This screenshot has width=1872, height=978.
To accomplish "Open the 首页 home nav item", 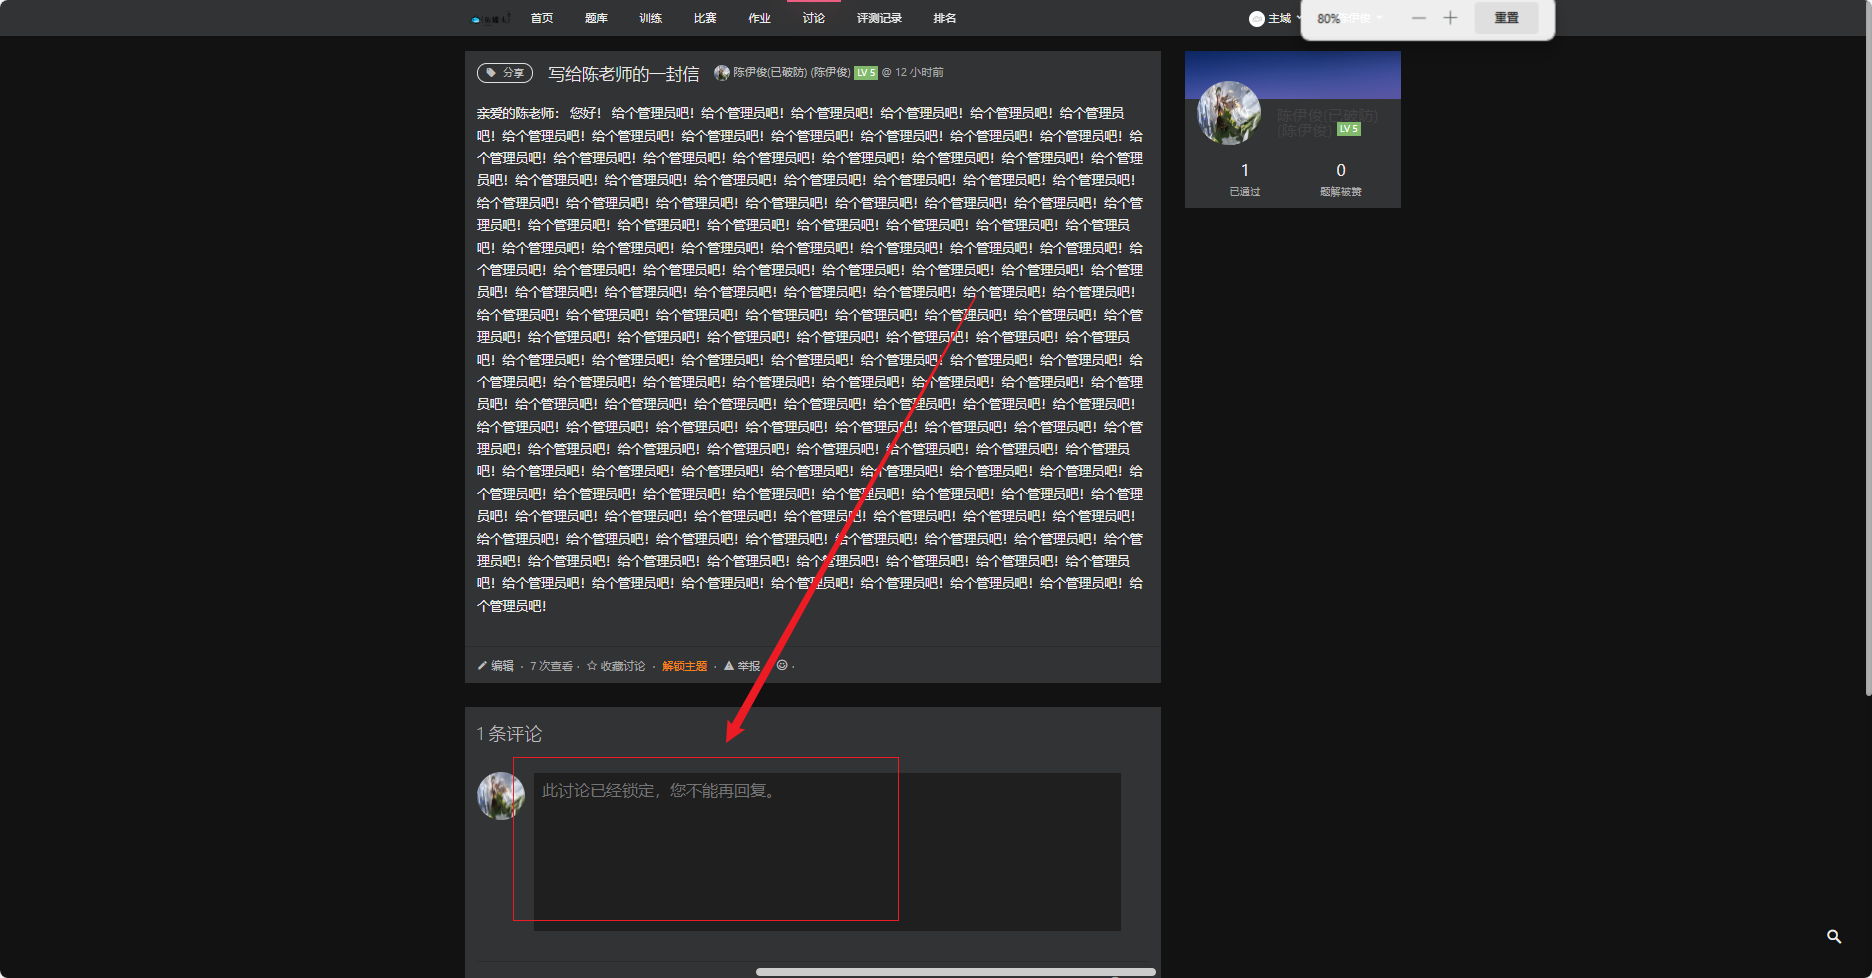I will tap(541, 18).
